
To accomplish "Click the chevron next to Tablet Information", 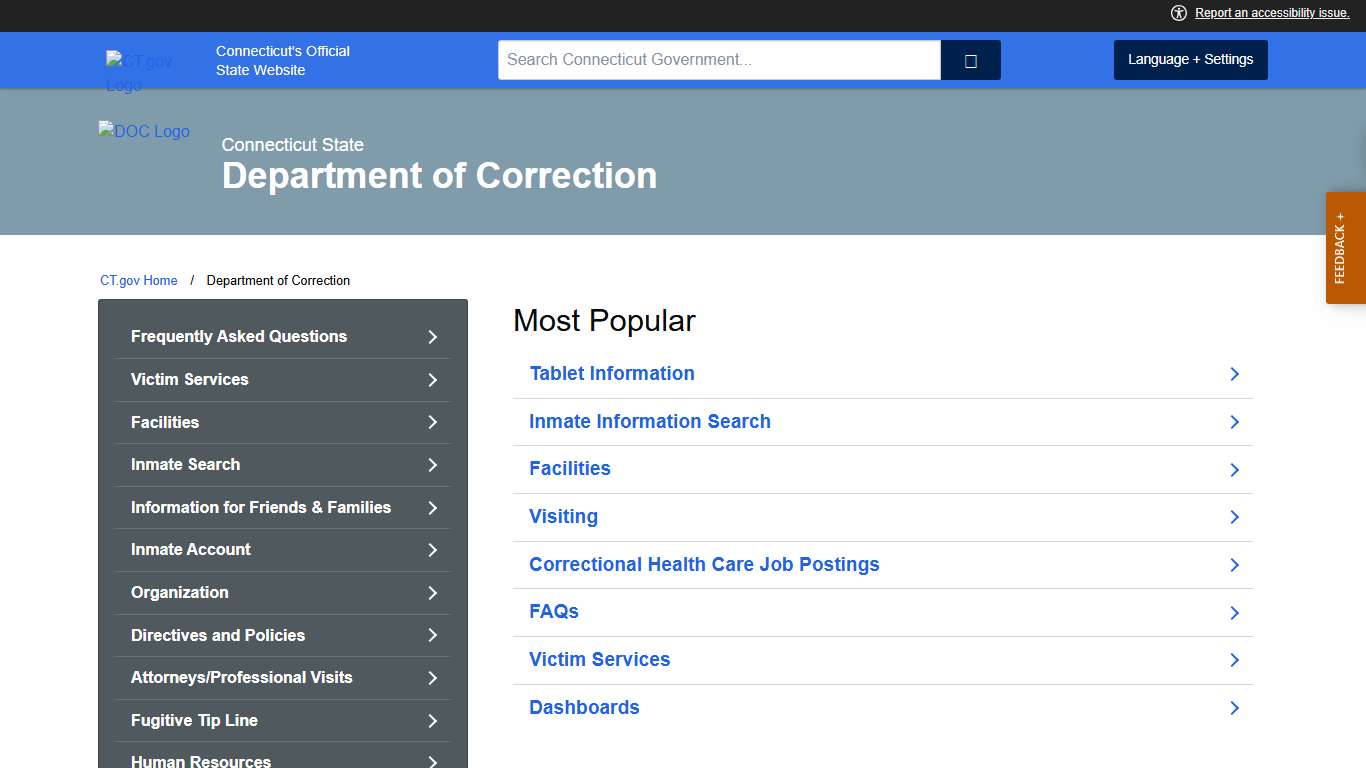I will pos(1234,374).
